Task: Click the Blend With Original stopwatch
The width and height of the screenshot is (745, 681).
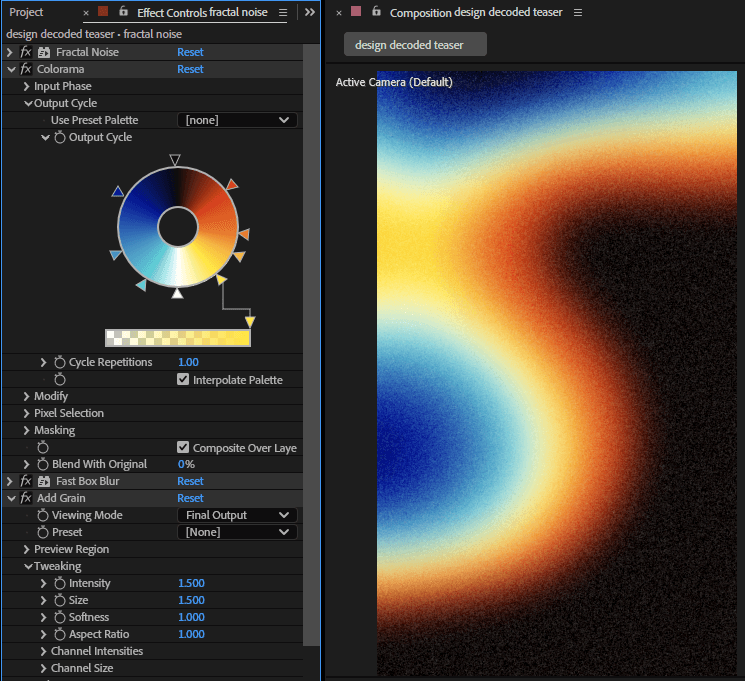Action: (x=43, y=464)
